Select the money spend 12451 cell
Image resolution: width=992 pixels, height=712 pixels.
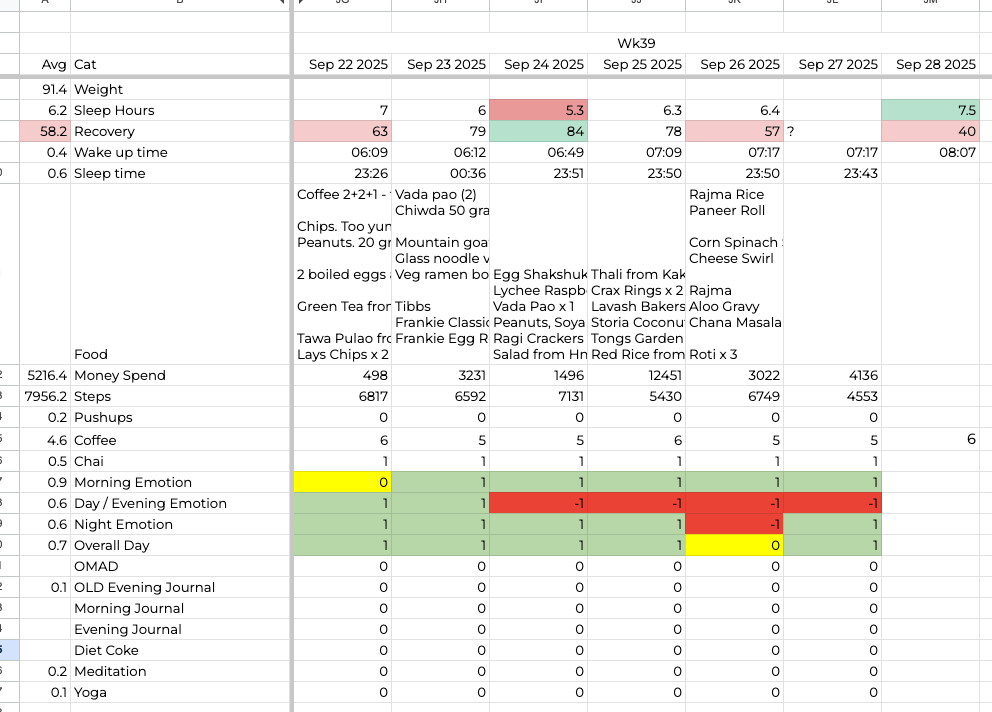pyautogui.click(x=636, y=375)
